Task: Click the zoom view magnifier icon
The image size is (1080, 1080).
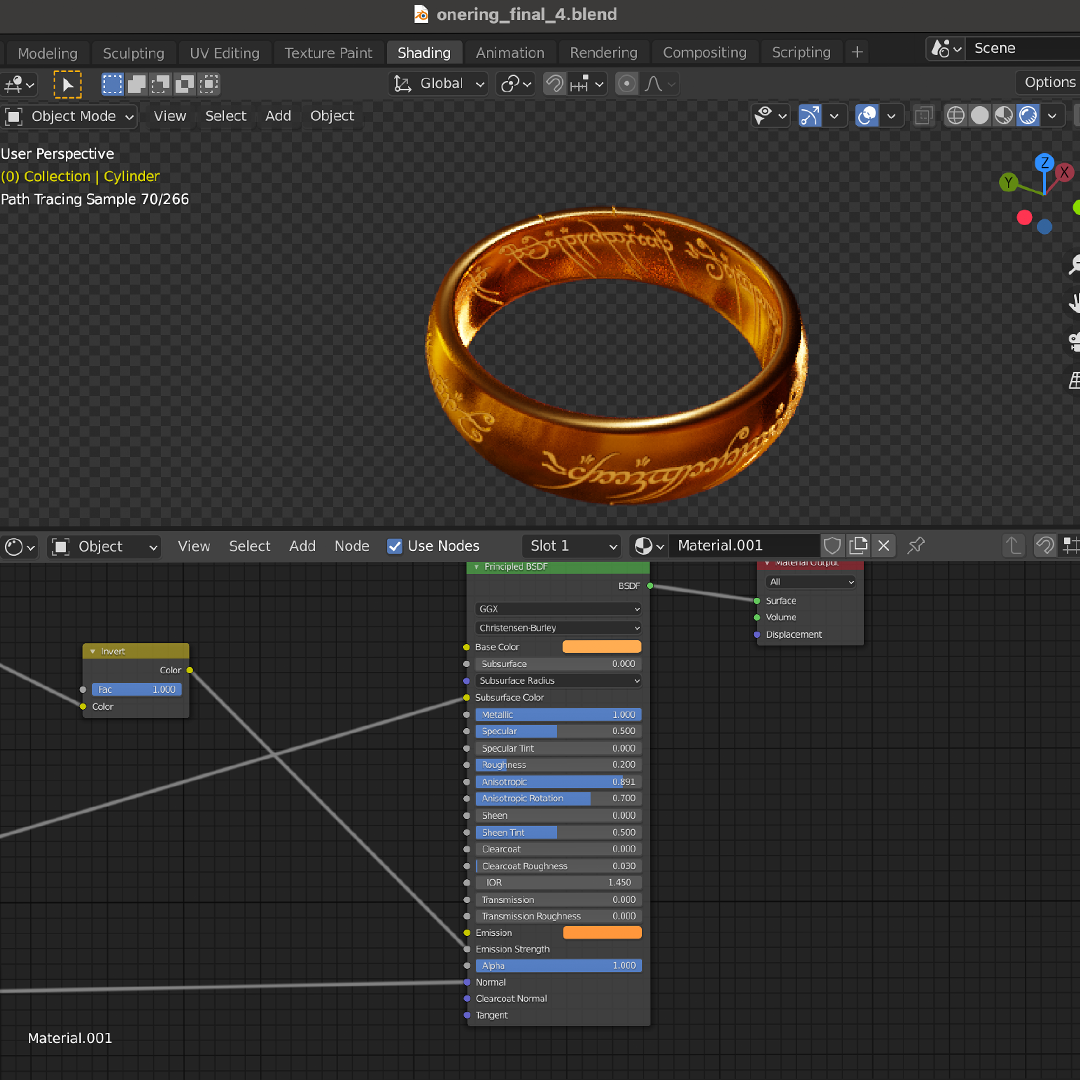Action: coord(1074,265)
